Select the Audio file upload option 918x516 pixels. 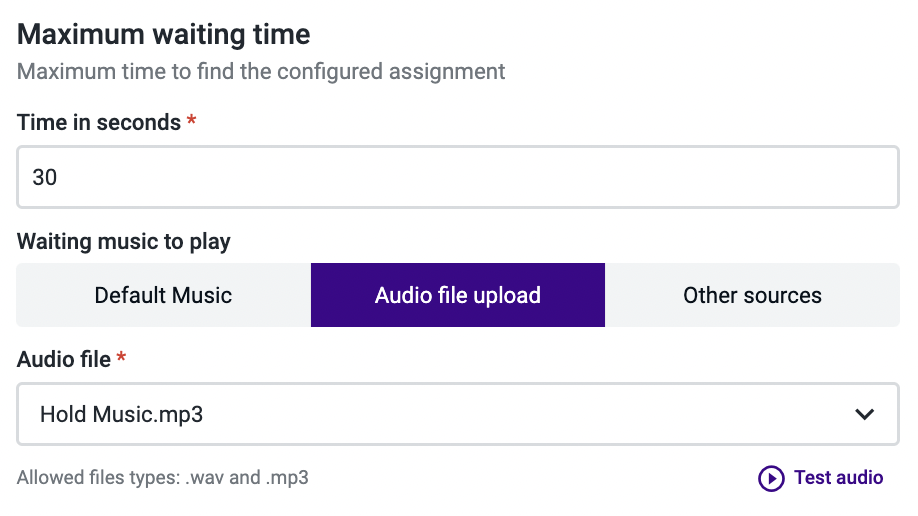458,295
